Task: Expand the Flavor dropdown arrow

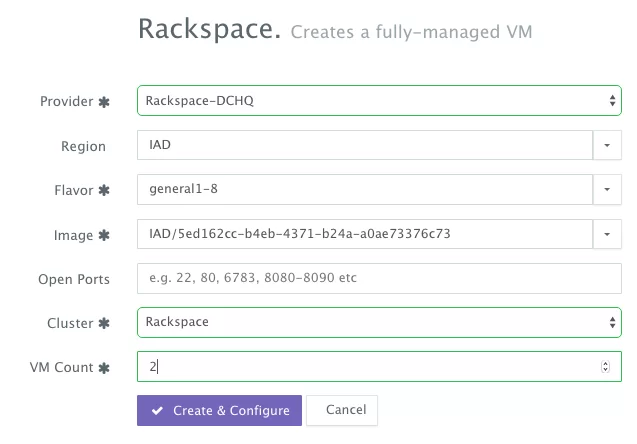Action: [607, 189]
